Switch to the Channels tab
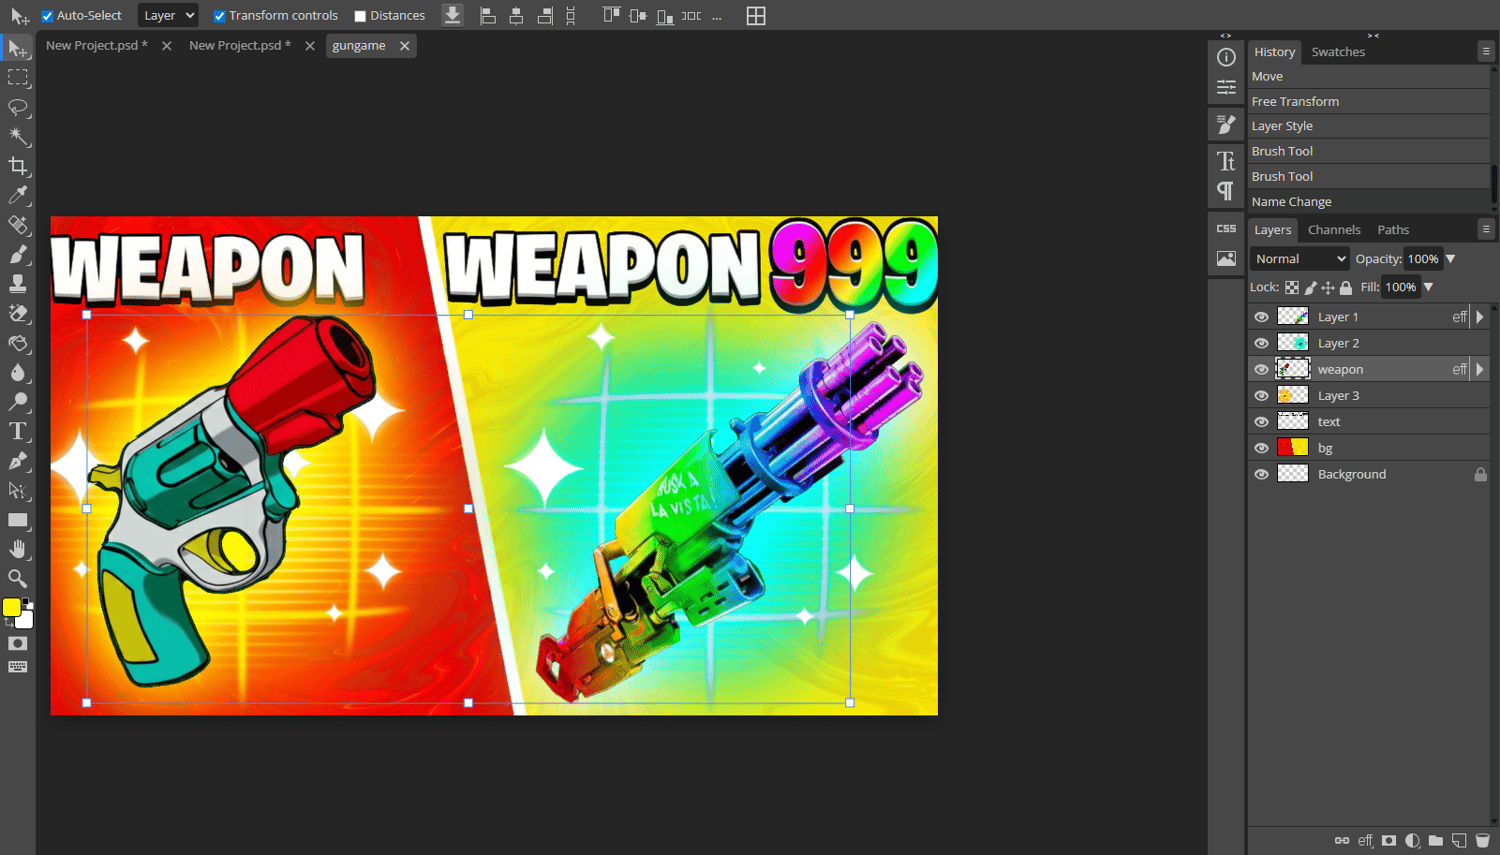Image resolution: width=1500 pixels, height=855 pixels. (x=1334, y=230)
